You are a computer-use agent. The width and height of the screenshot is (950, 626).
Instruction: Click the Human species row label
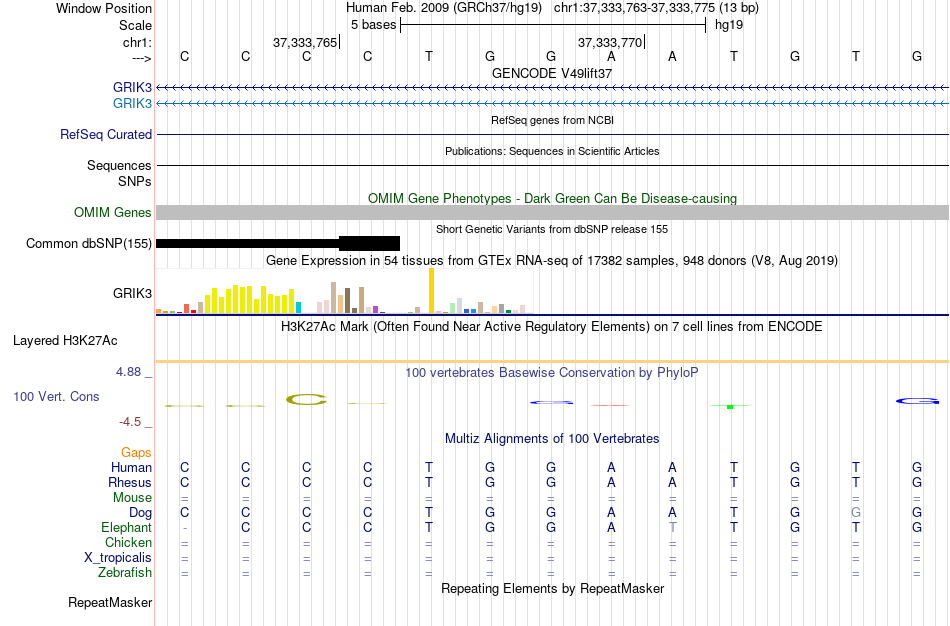click(x=131, y=467)
